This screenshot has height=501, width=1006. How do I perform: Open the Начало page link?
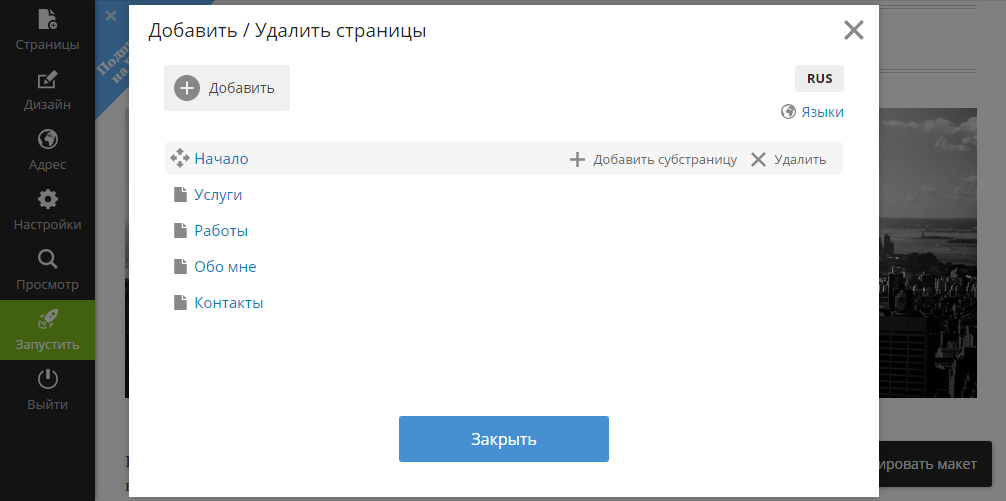[x=221, y=158]
